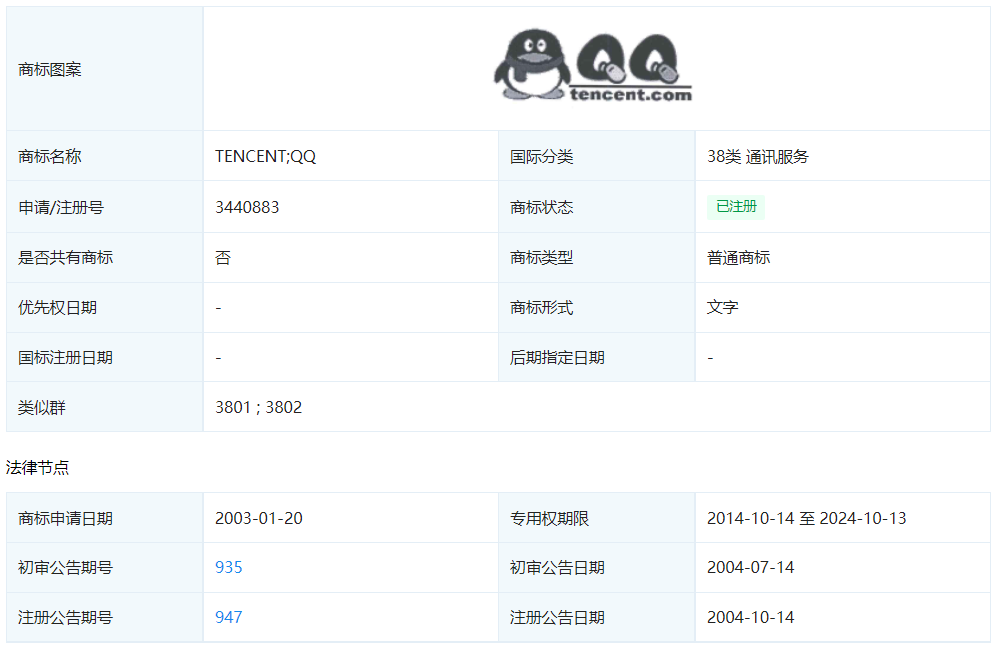Click the 商标类型 label
Screen dimensions: 997x645
point(541,258)
